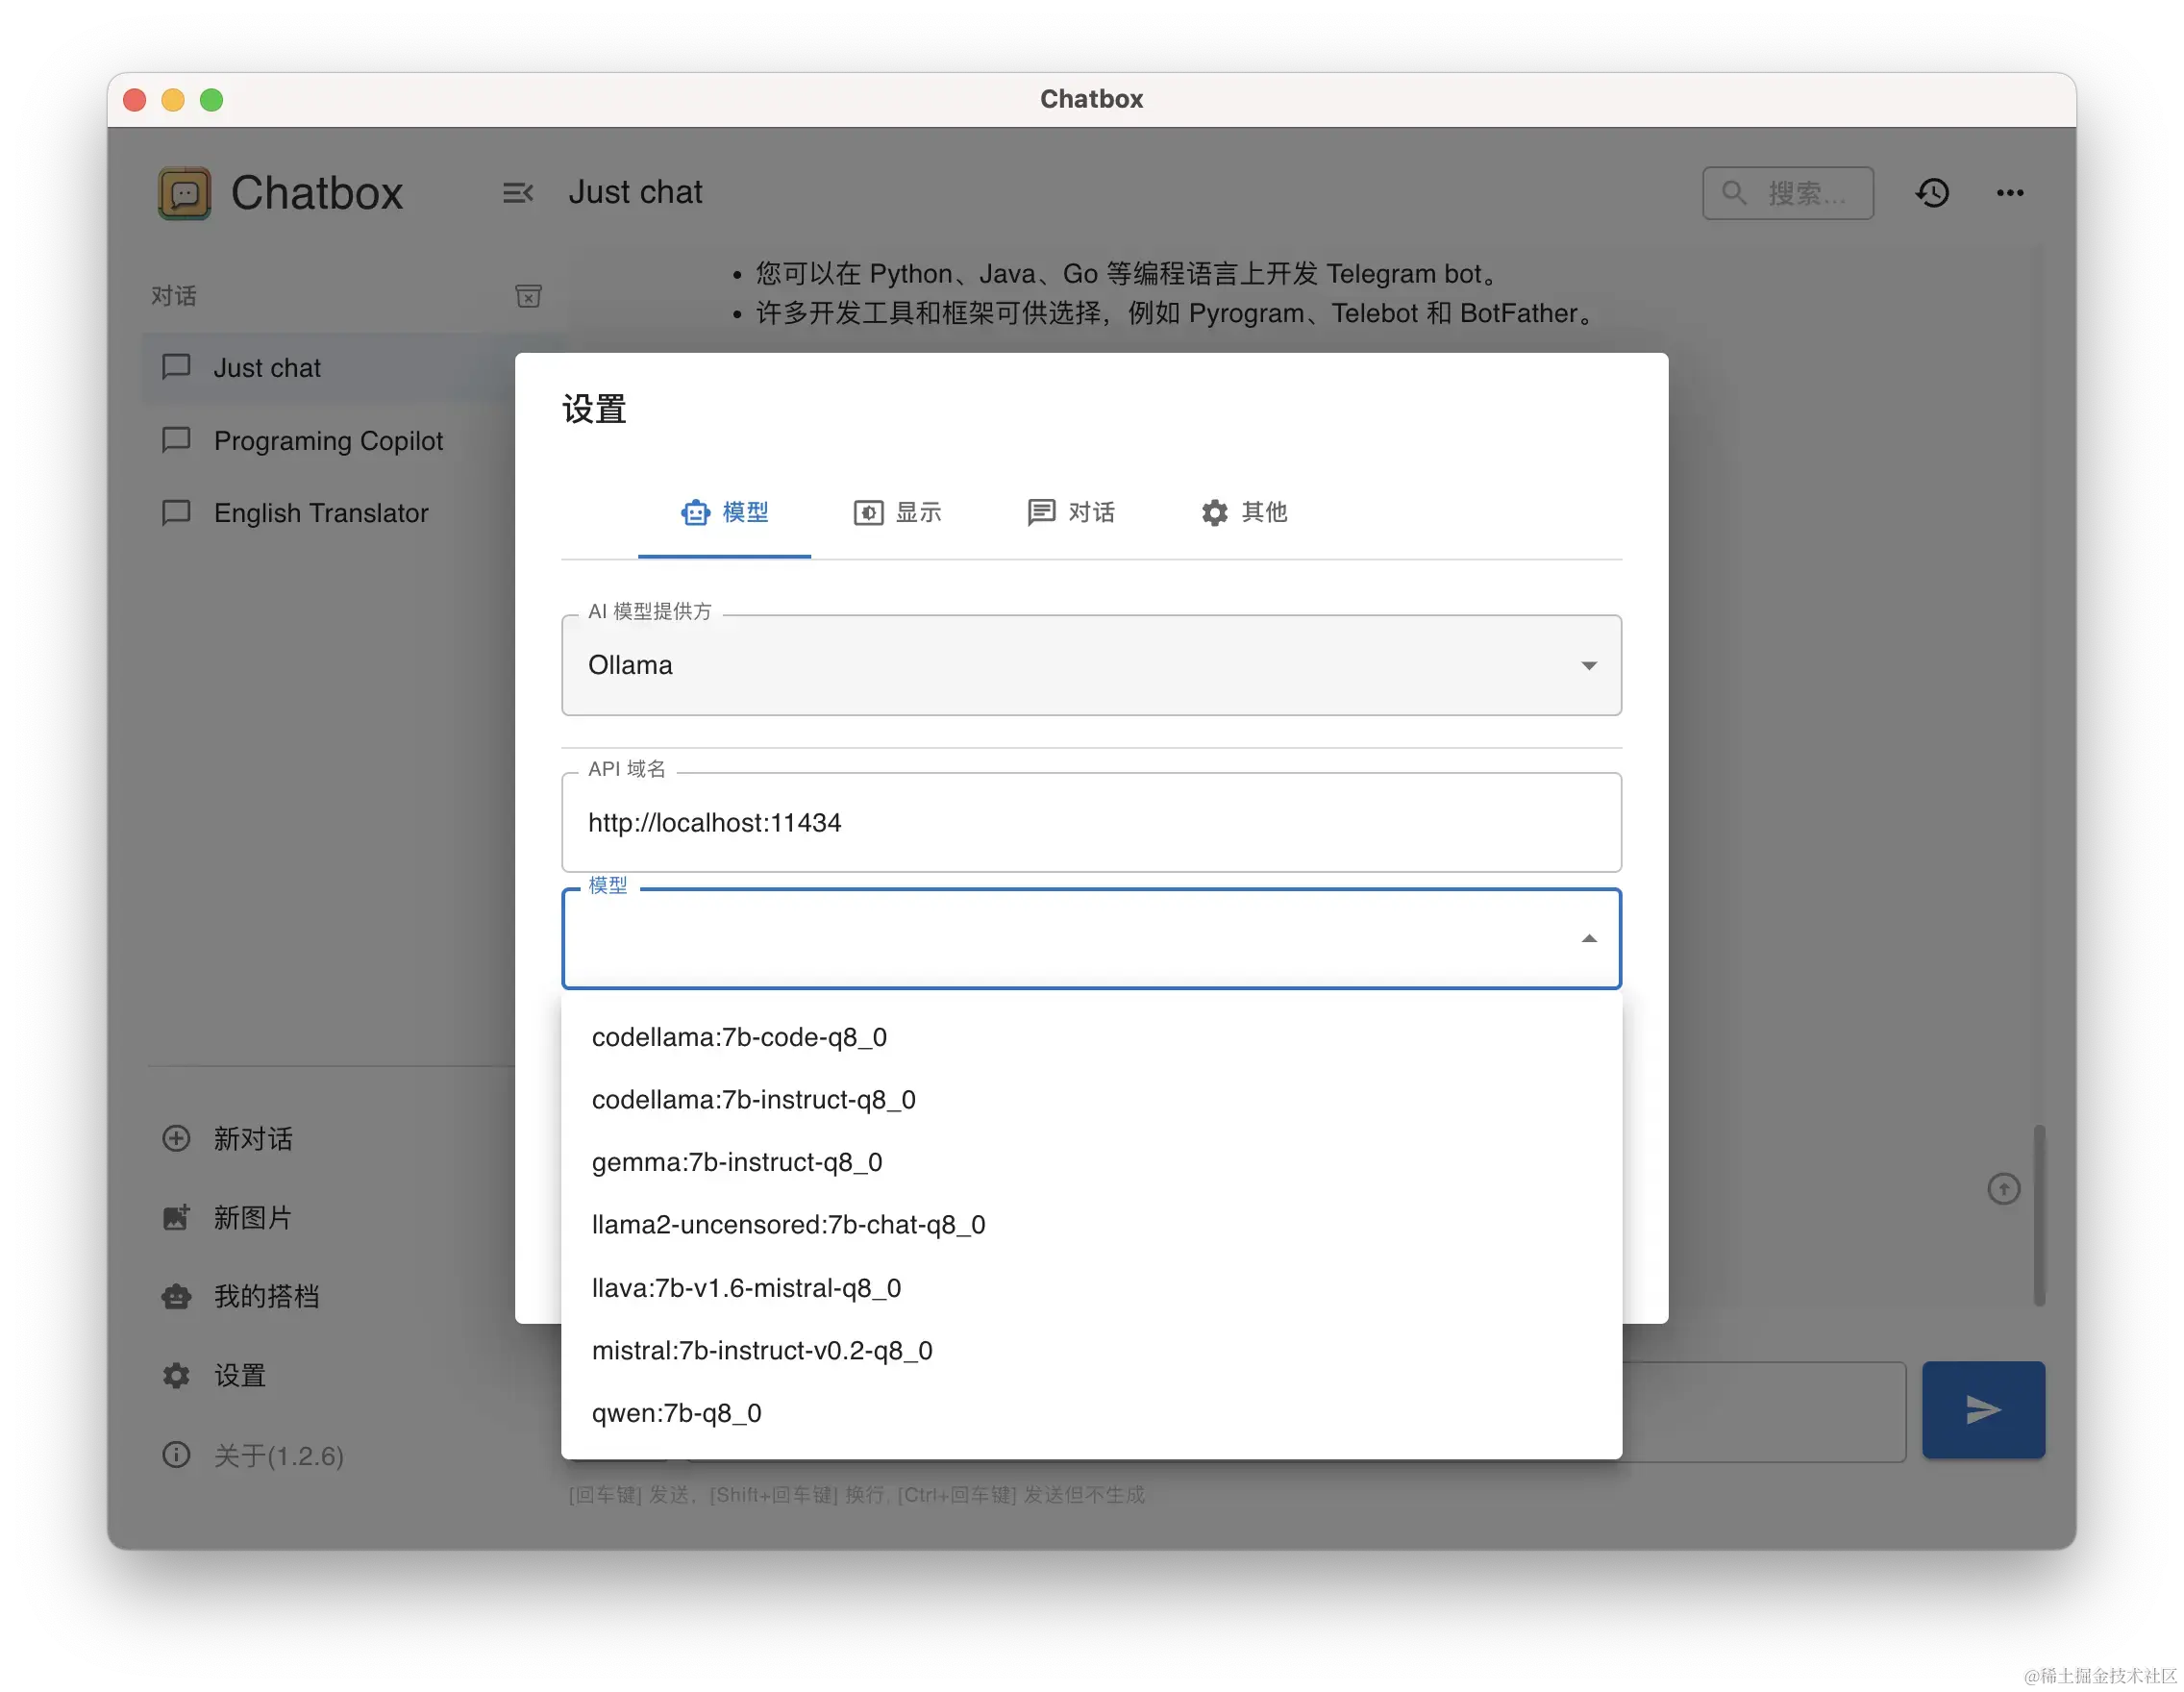The height and width of the screenshot is (1692, 2184).
Task: Click the image-add icon for 新图片
Action: (176, 1217)
